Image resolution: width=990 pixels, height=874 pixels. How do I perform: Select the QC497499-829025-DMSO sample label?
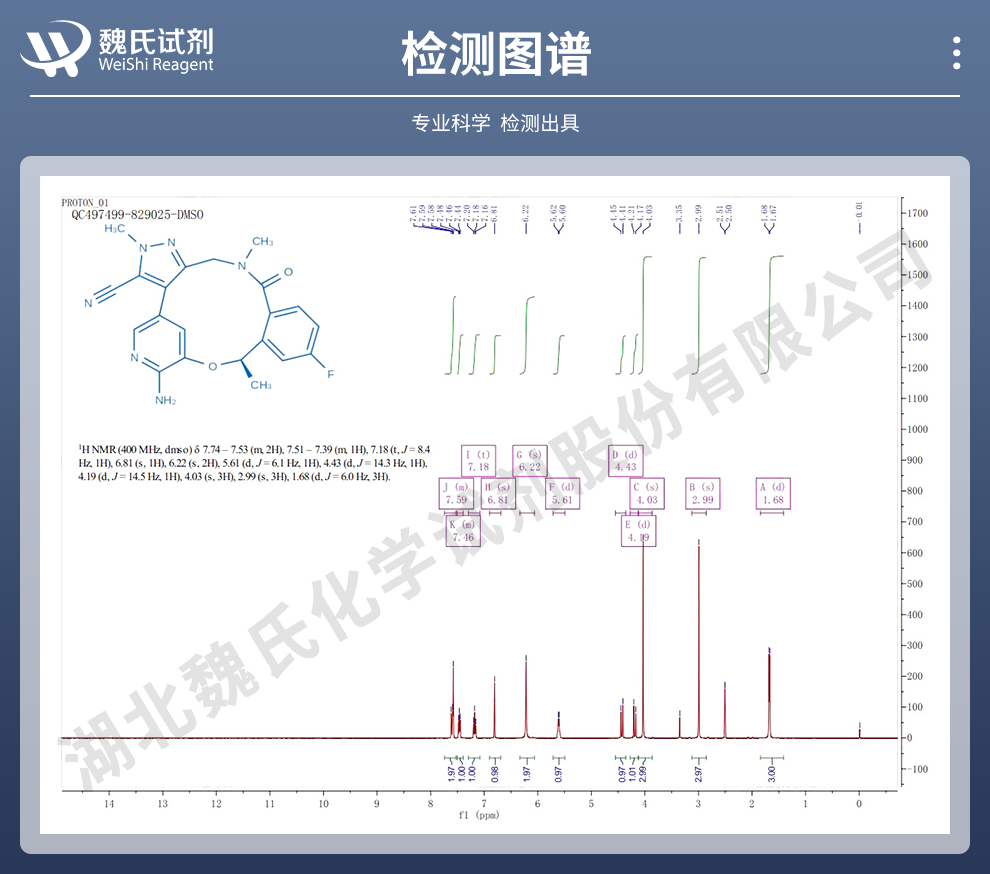(x=137, y=215)
